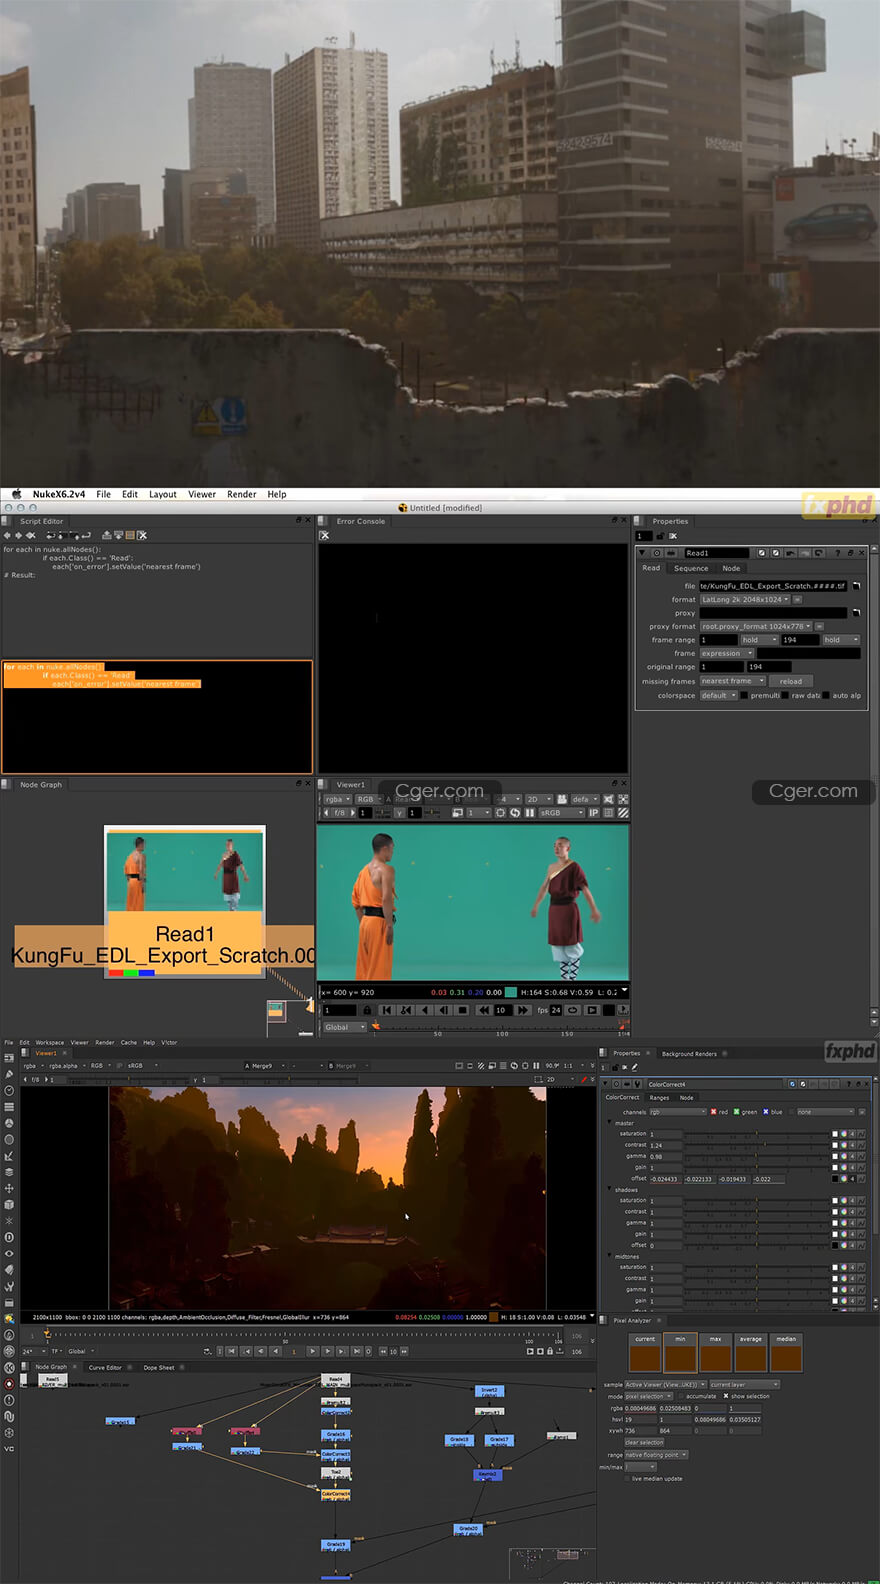Screen dimensions: 880x1584
Task: Open the Transform nodes toolbar menu
Action: click(x=9, y=1188)
